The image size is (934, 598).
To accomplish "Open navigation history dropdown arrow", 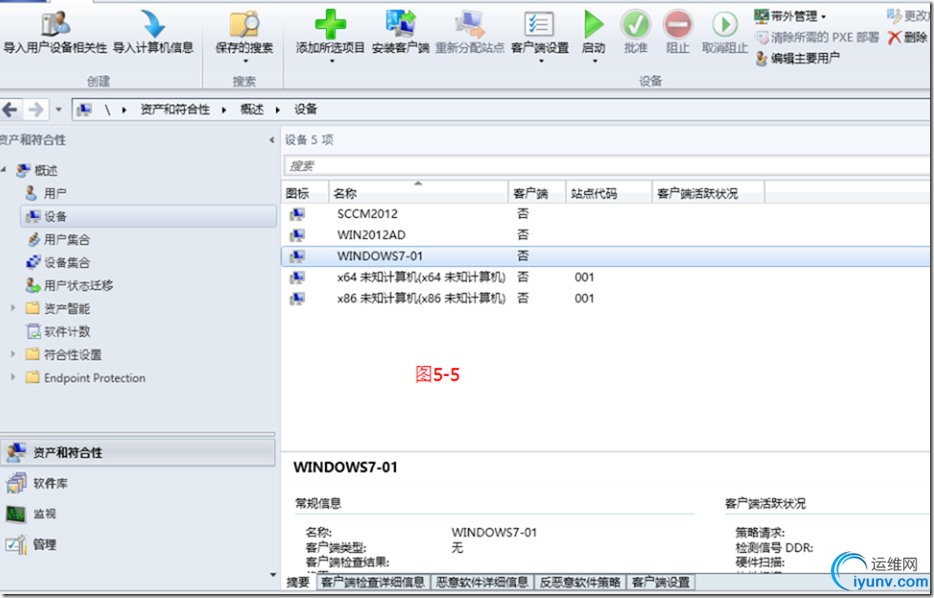I will pyautogui.click(x=58, y=110).
